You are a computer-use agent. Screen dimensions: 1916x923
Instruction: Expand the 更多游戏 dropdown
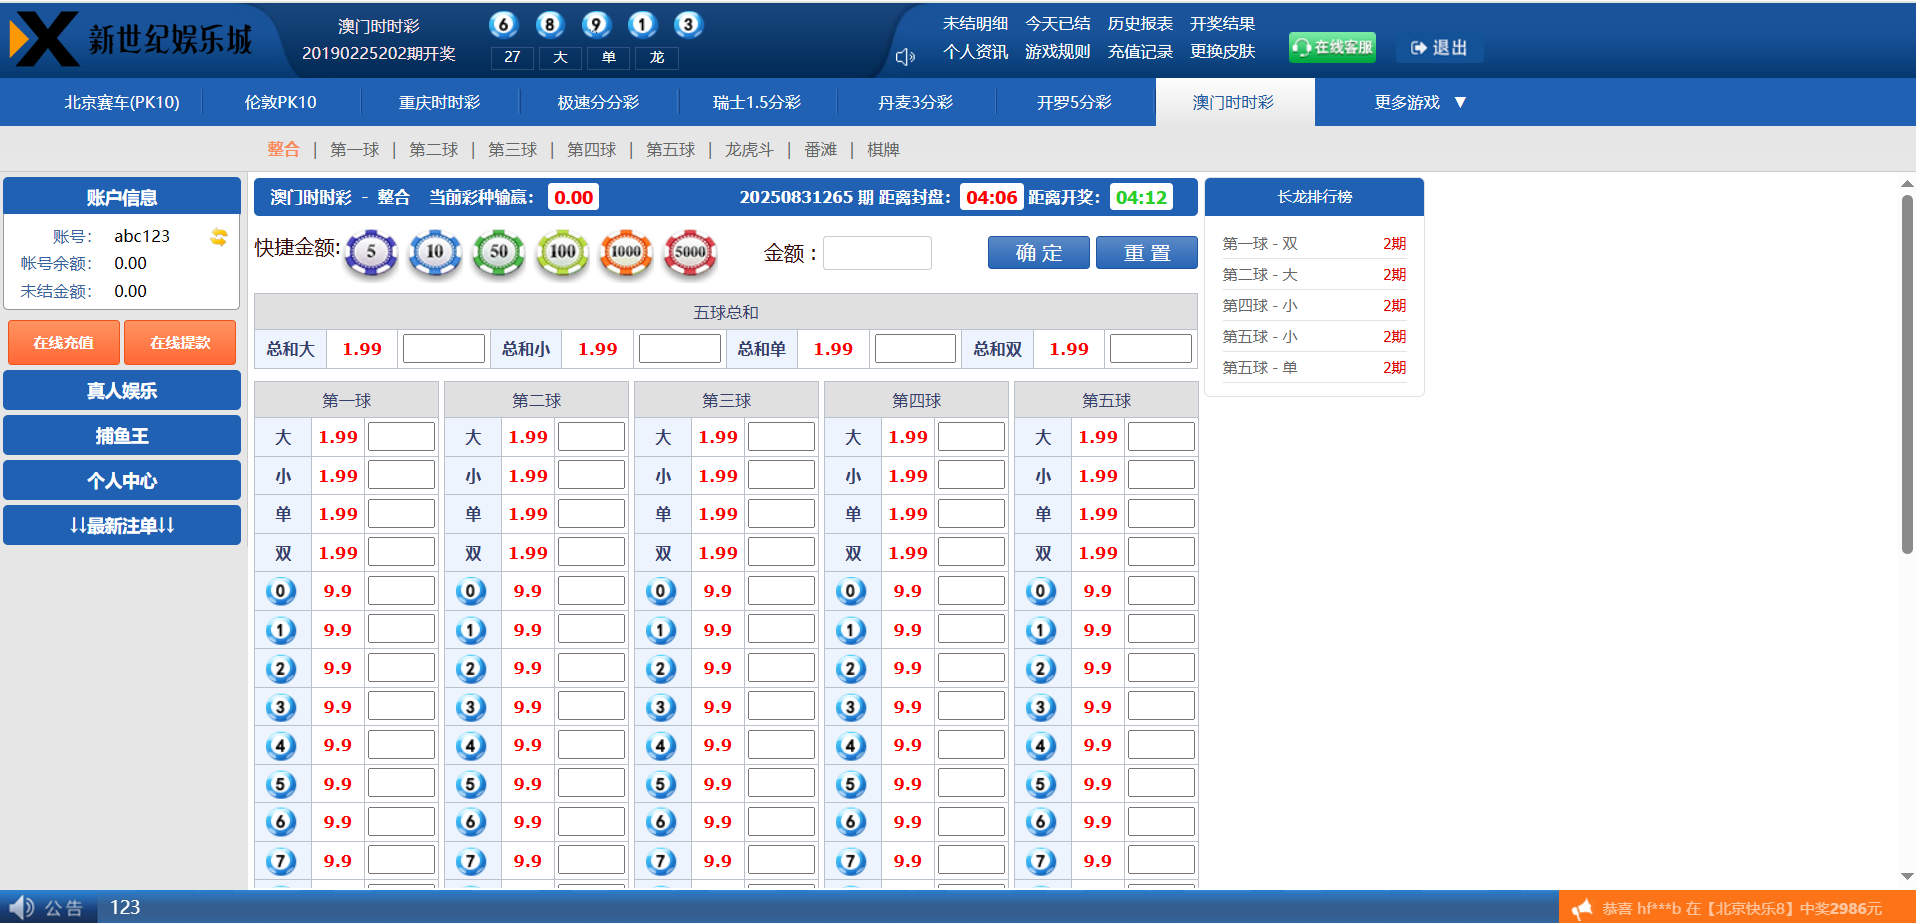tap(1419, 103)
